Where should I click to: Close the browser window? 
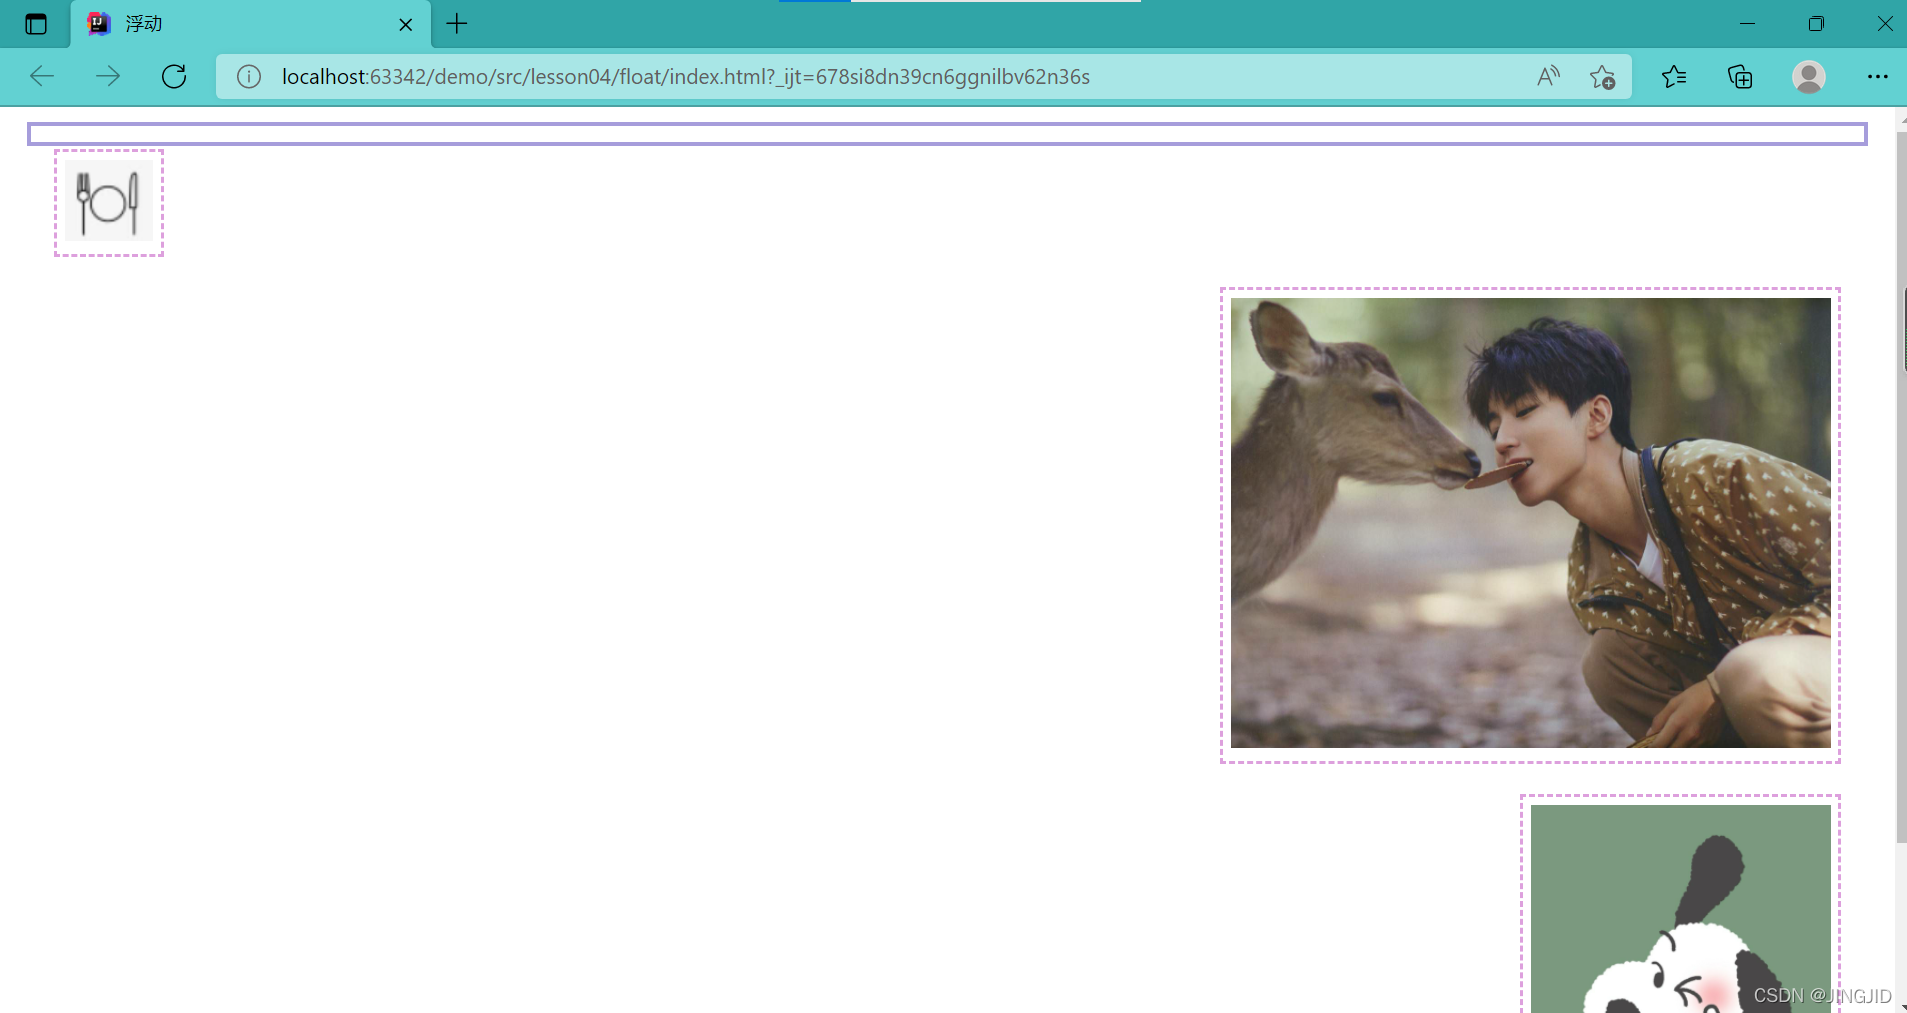click(x=1884, y=24)
